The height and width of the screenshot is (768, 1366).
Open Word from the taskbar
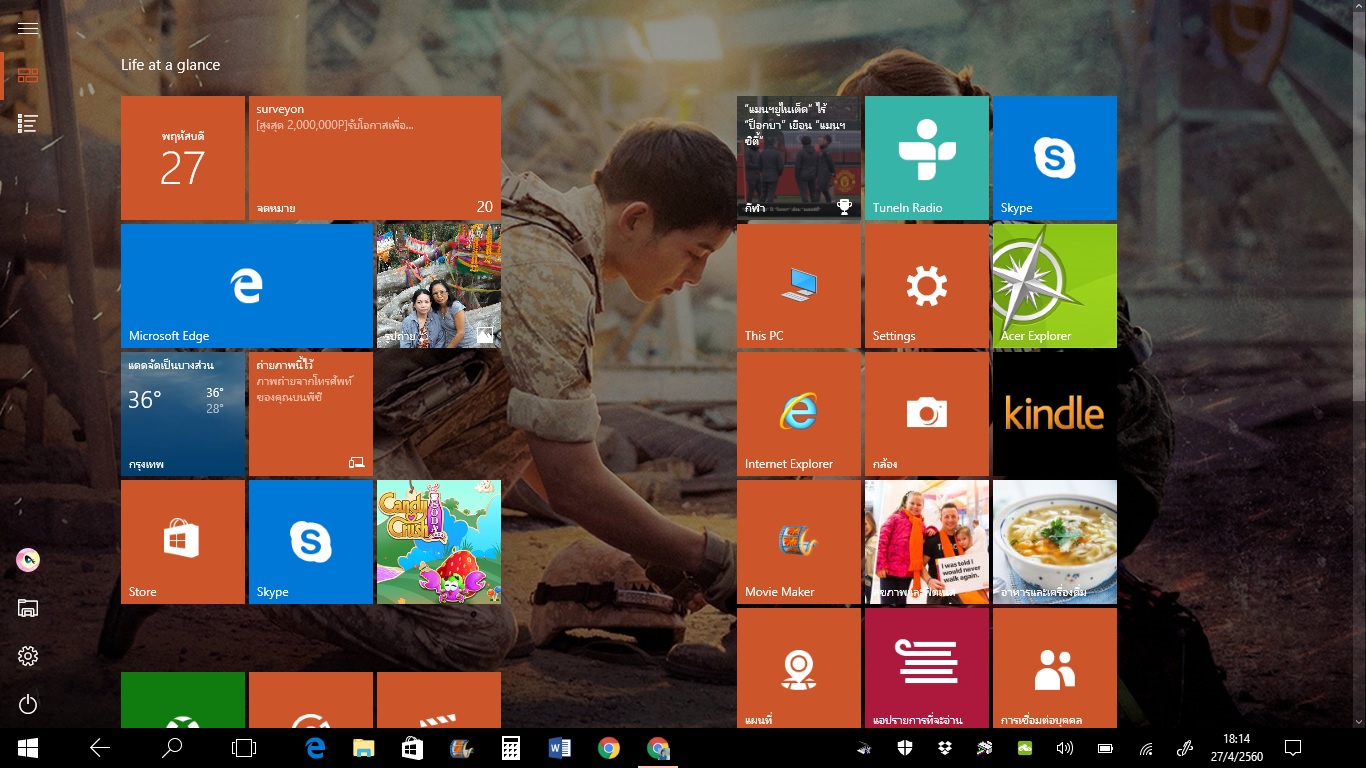[560, 748]
